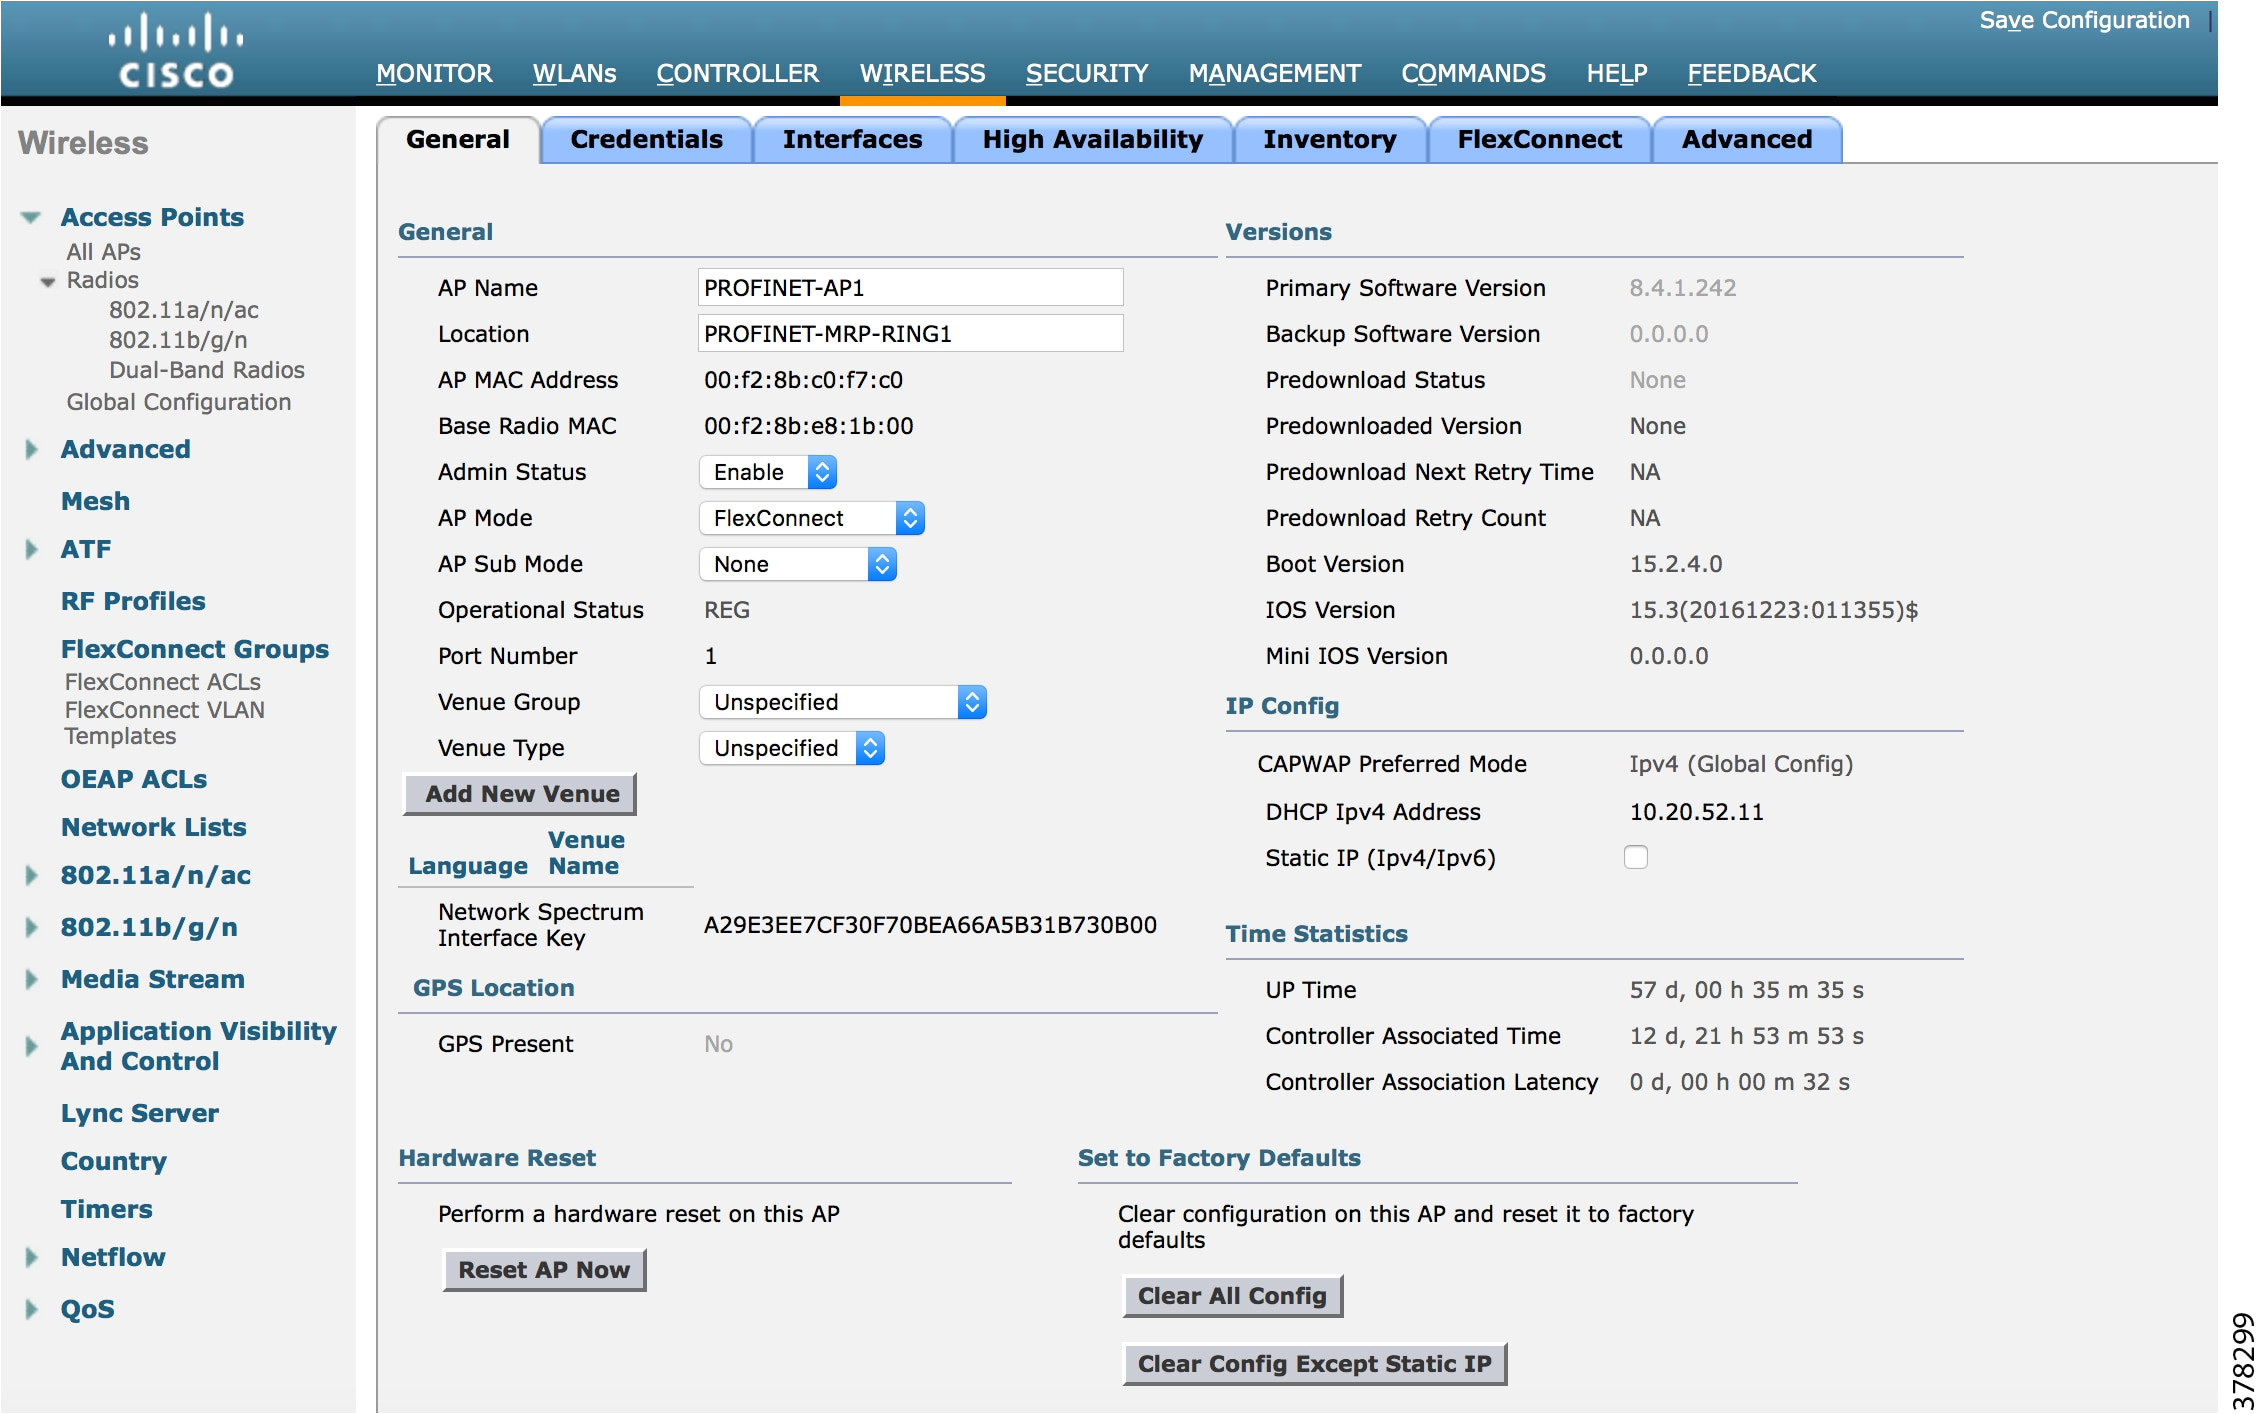Collapse the Access Points tree arrow

[x=31, y=217]
